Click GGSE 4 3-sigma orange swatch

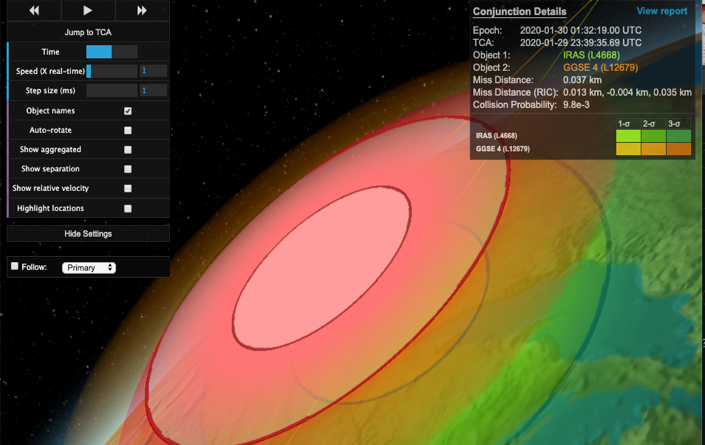[x=679, y=149]
